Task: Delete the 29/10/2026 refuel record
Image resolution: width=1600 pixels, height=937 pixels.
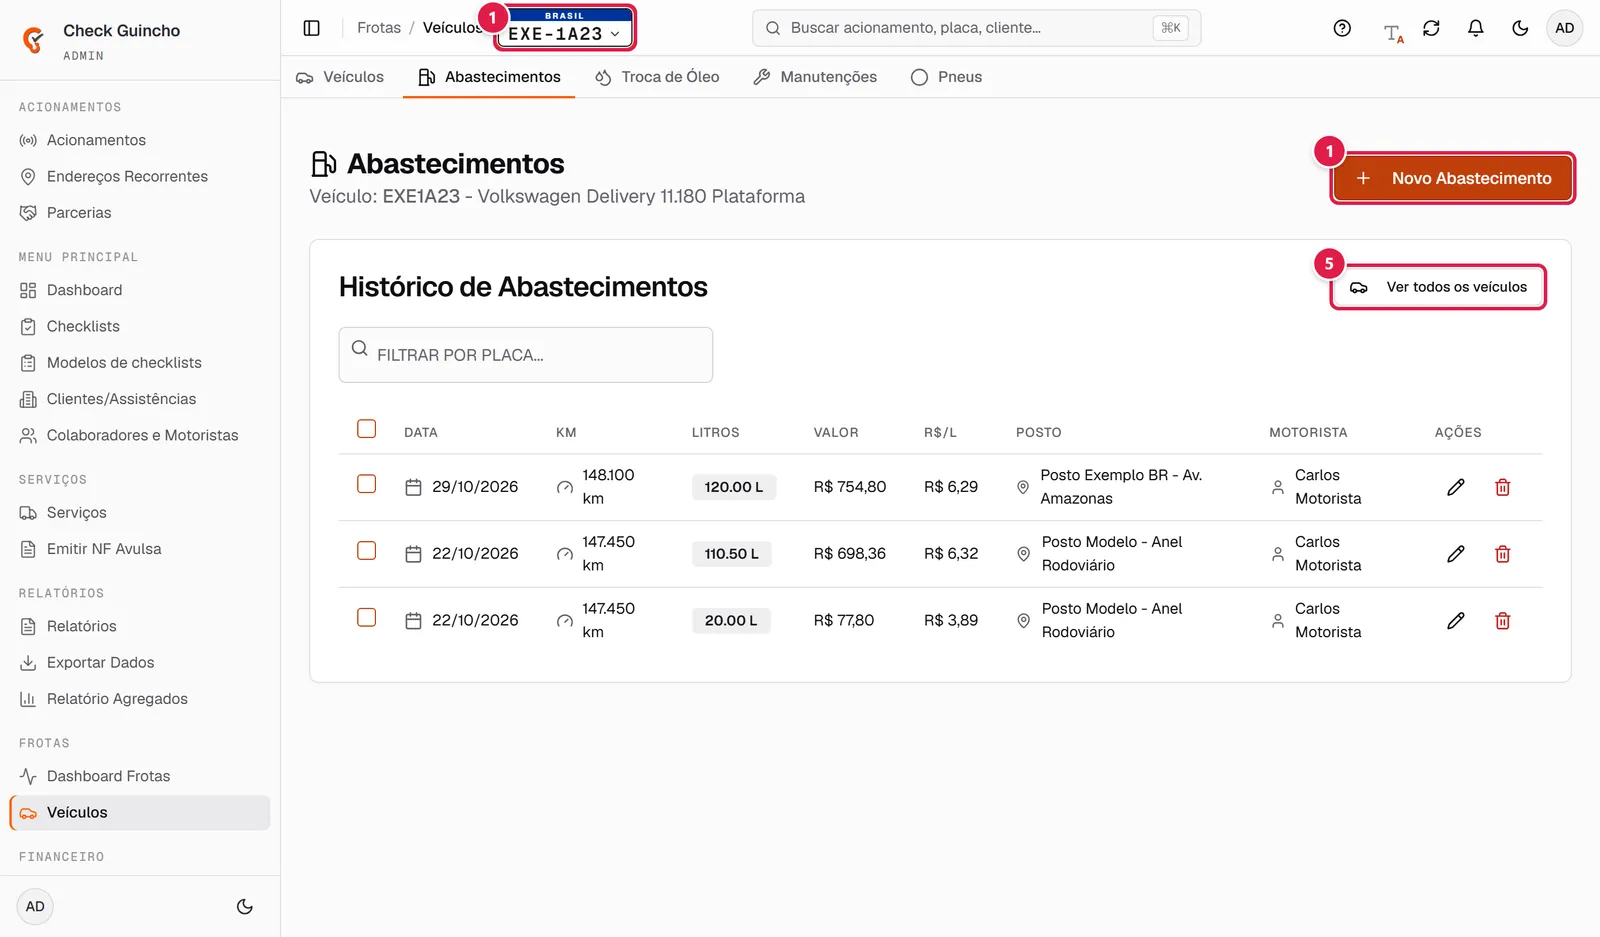Action: [x=1502, y=487]
